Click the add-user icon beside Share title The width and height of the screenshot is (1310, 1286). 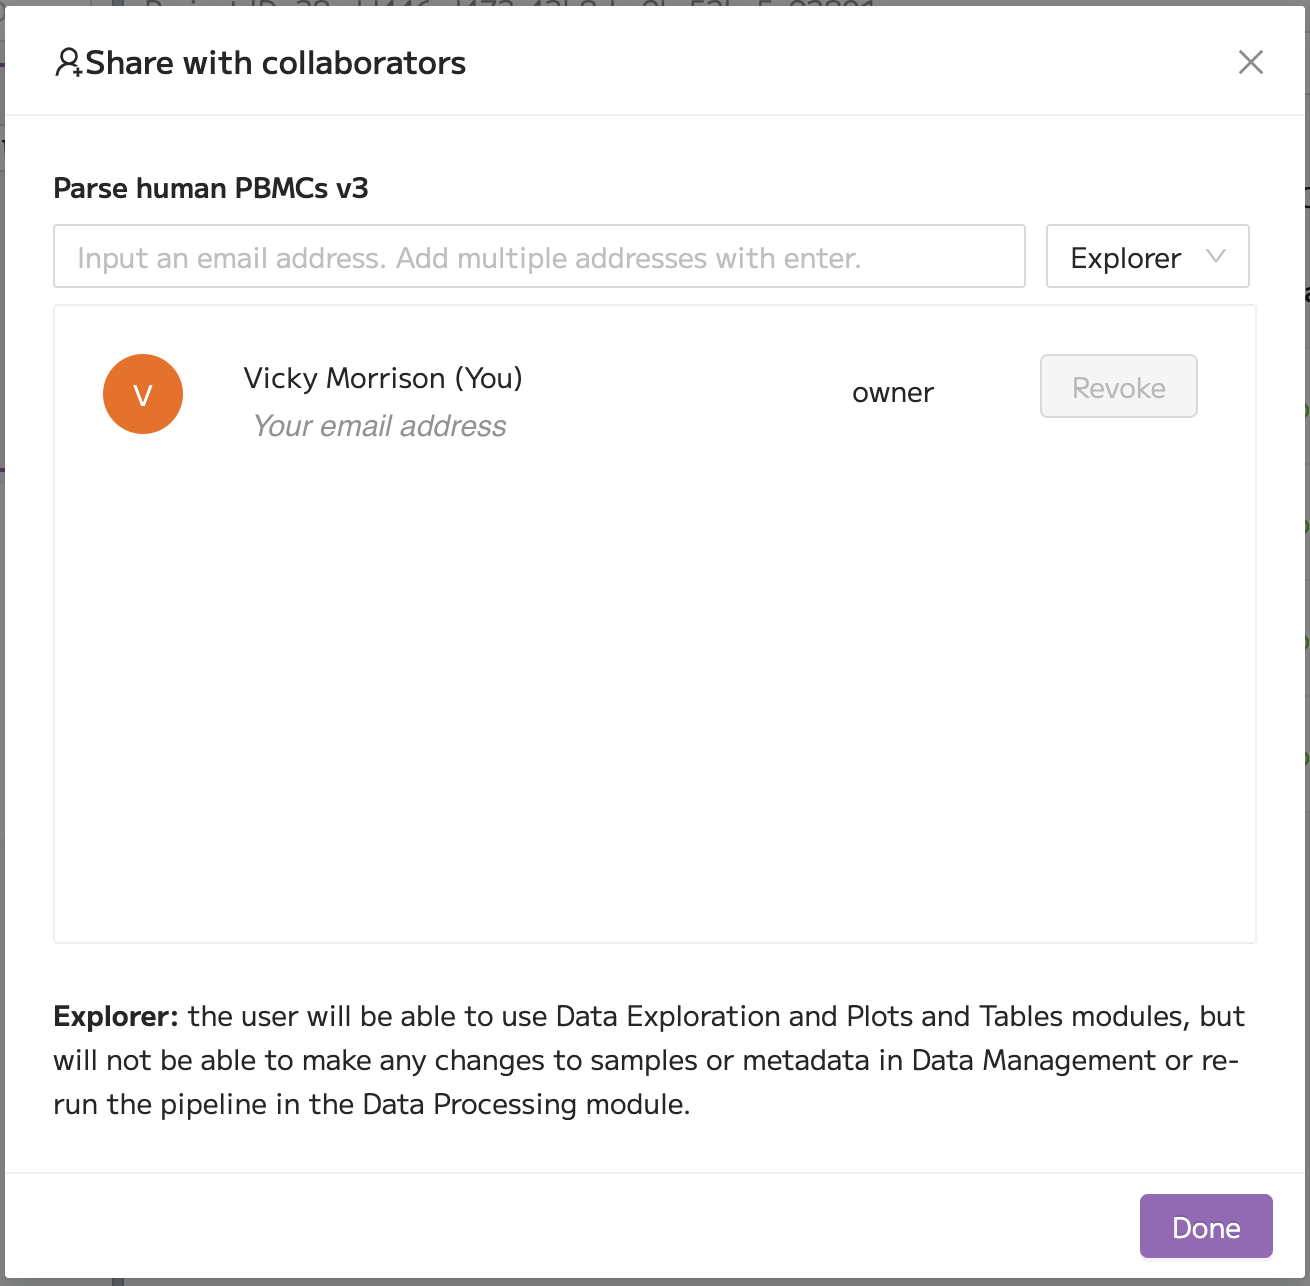pyautogui.click(x=68, y=63)
